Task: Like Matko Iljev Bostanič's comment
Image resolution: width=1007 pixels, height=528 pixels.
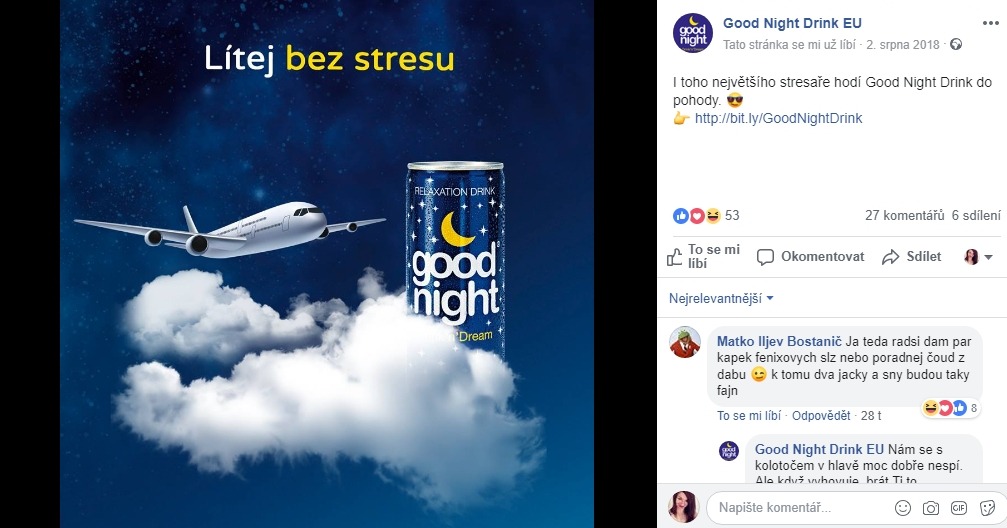Action: (749, 416)
